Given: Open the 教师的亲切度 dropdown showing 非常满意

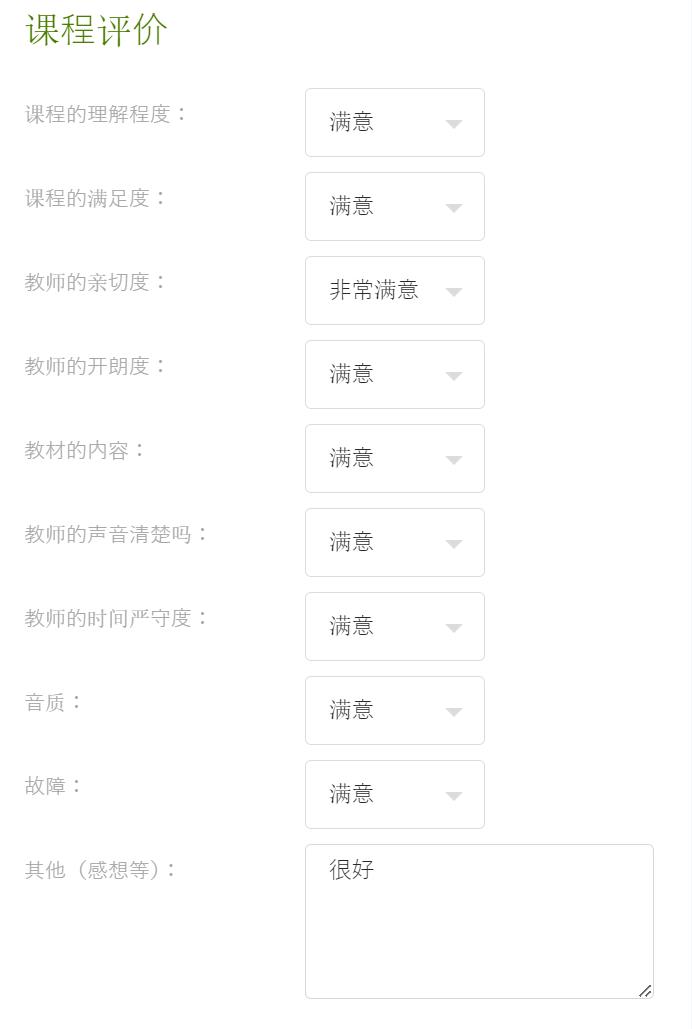Looking at the screenshot, I should pos(394,290).
